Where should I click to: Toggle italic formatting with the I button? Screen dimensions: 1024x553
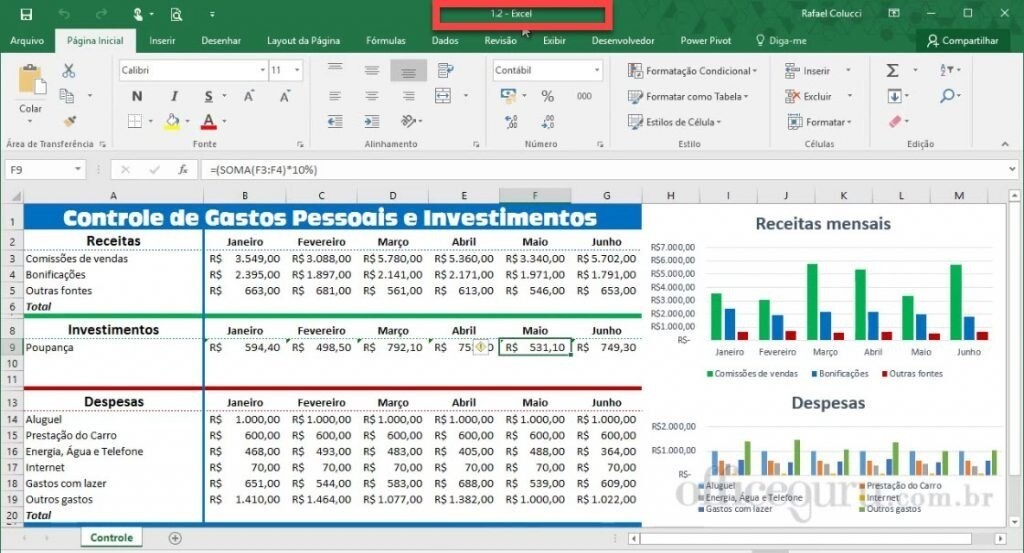[173, 96]
